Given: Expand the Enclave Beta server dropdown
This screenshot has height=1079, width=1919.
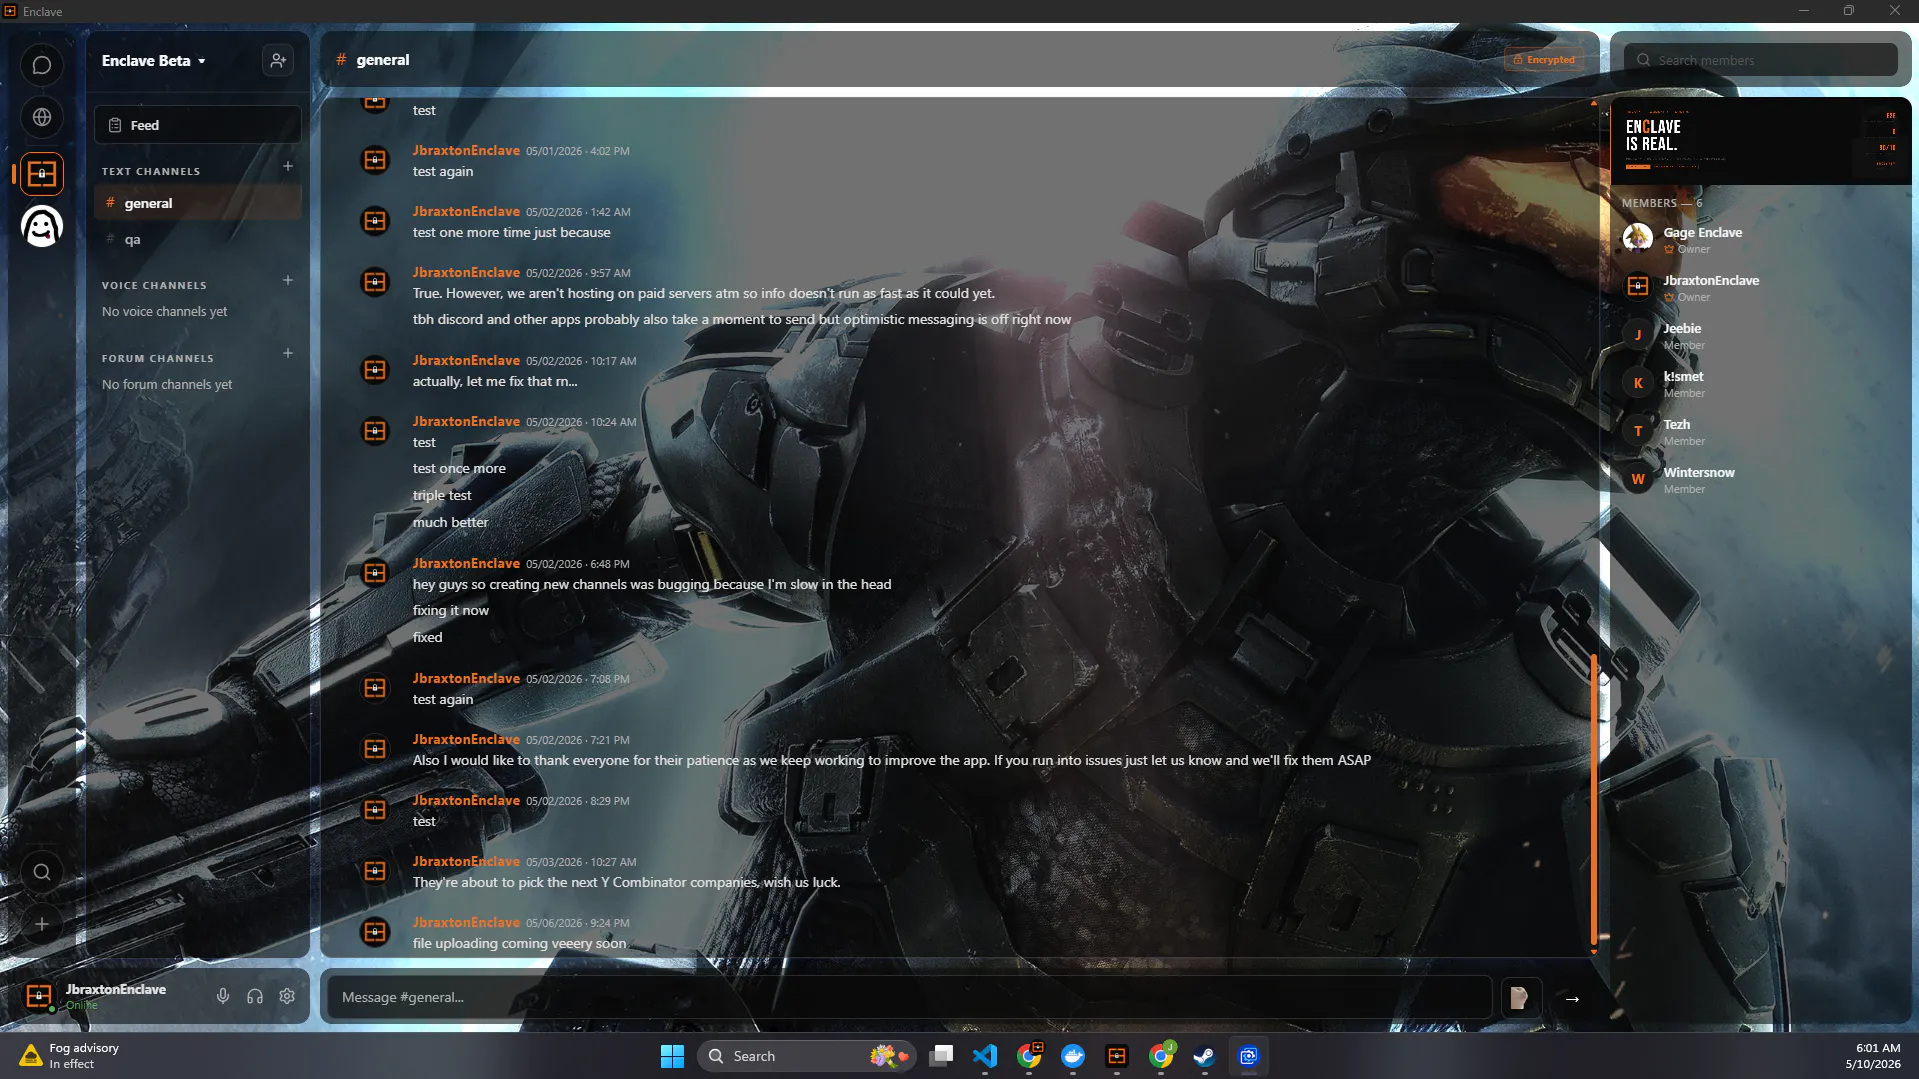Looking at the screenshot, I should (154, 61).
